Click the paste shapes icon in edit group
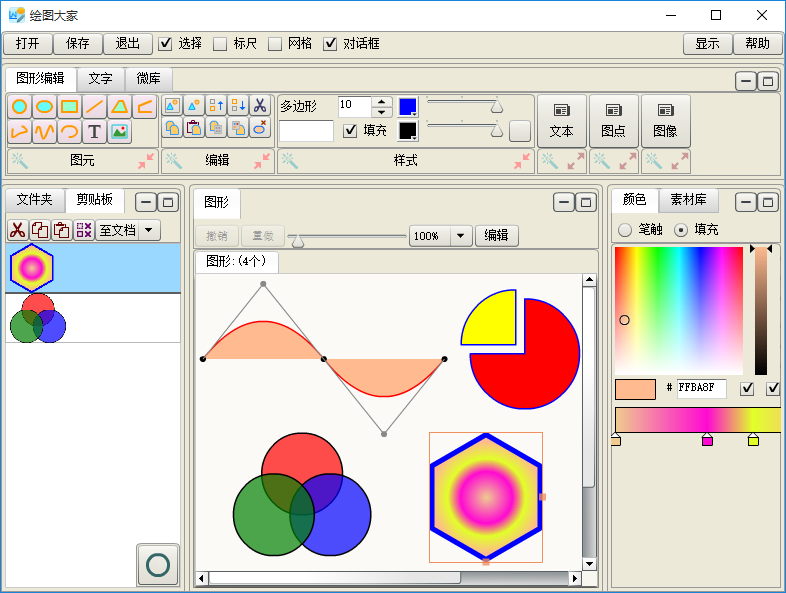 [194, 128]
